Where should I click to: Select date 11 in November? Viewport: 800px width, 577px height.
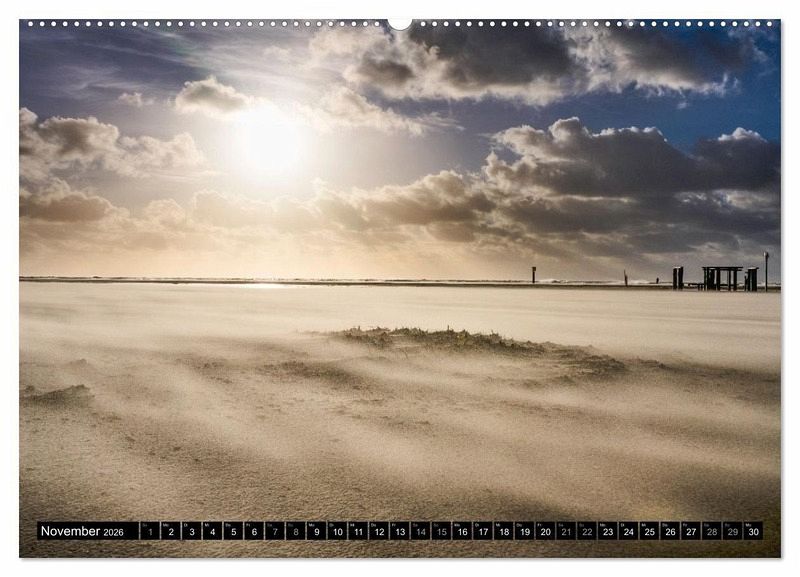(x=358, y=531)
